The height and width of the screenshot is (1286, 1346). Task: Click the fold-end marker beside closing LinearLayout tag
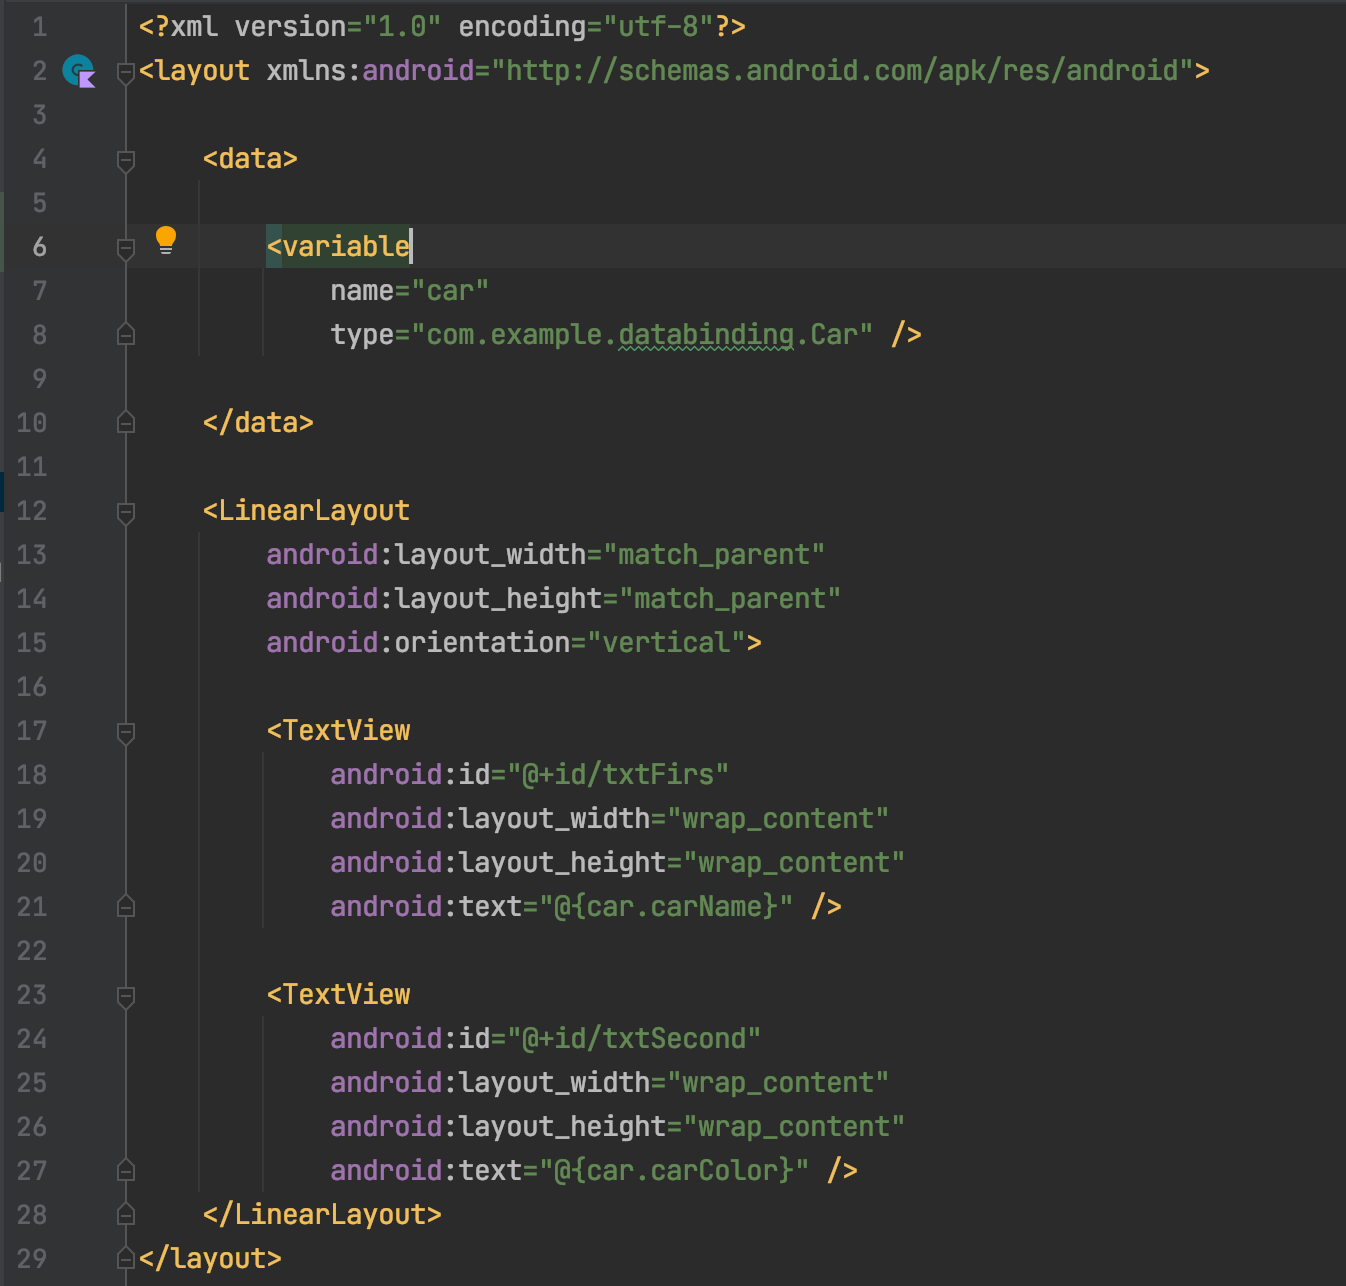click(x=124, y=1214)
